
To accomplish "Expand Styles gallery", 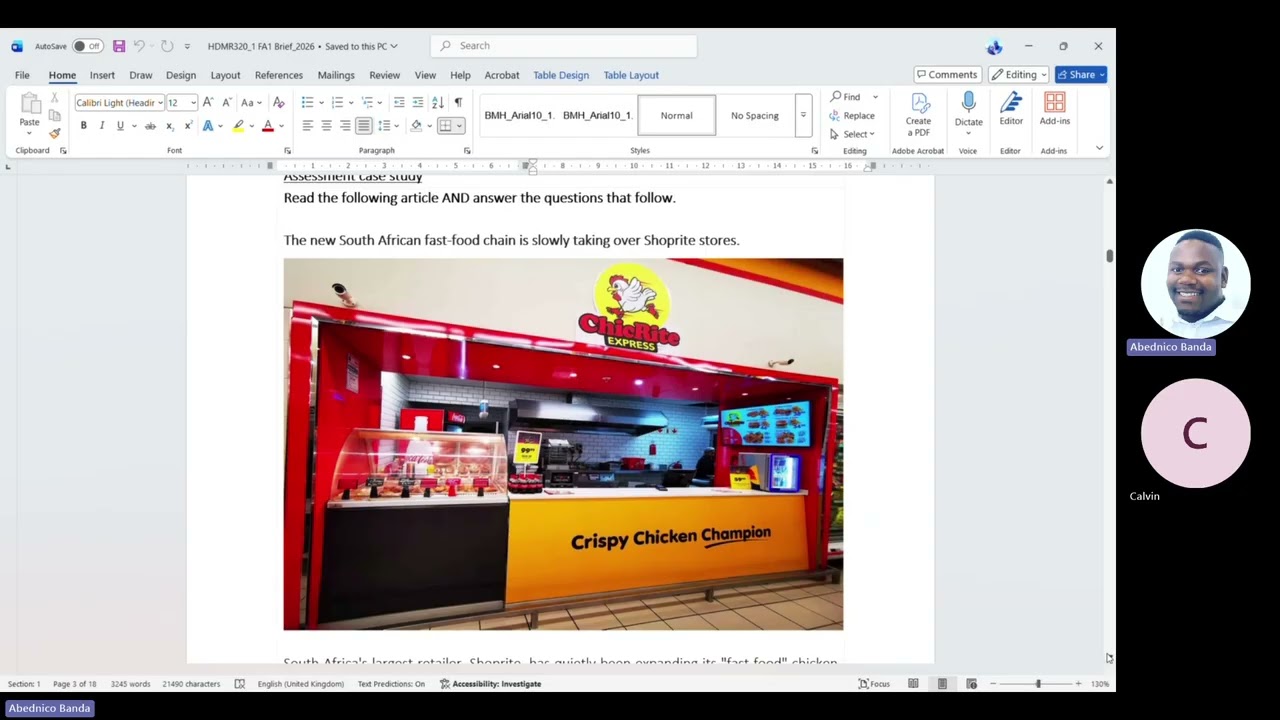I will coord(802,116).
